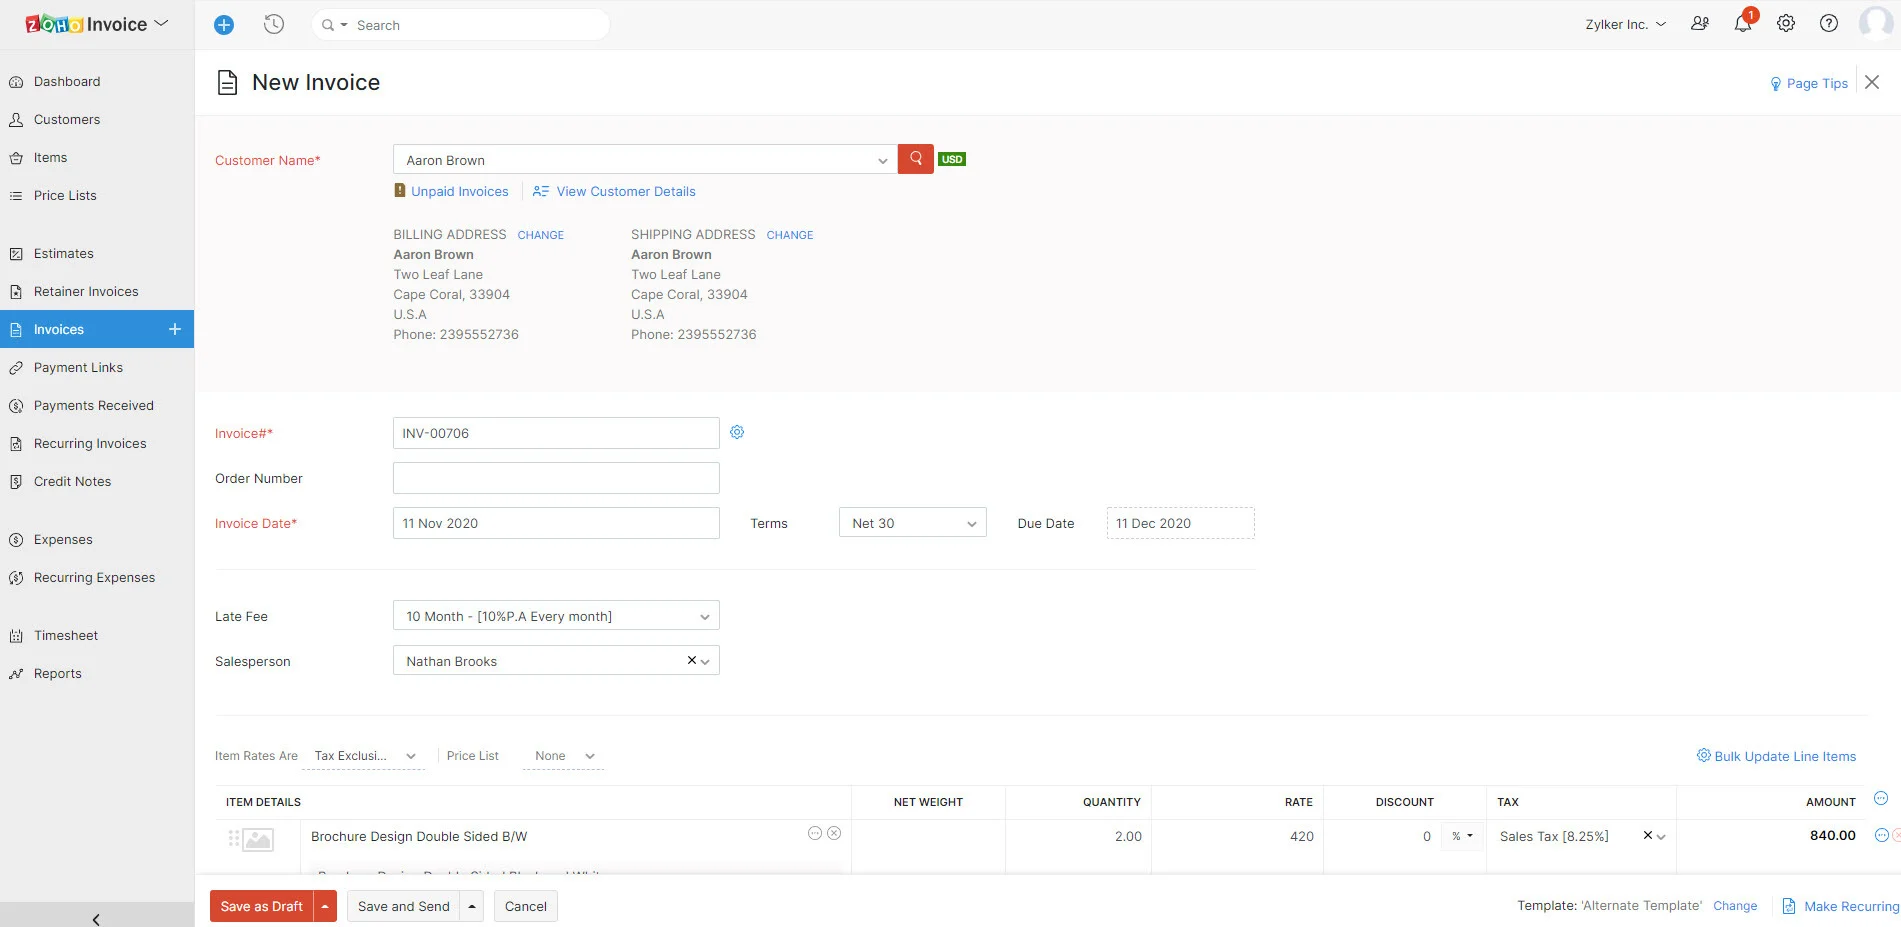The height and width of the screenshot is (927, 1901).
Task: Collapse the sidebar with bottom arrow
Action: (96, 919)
